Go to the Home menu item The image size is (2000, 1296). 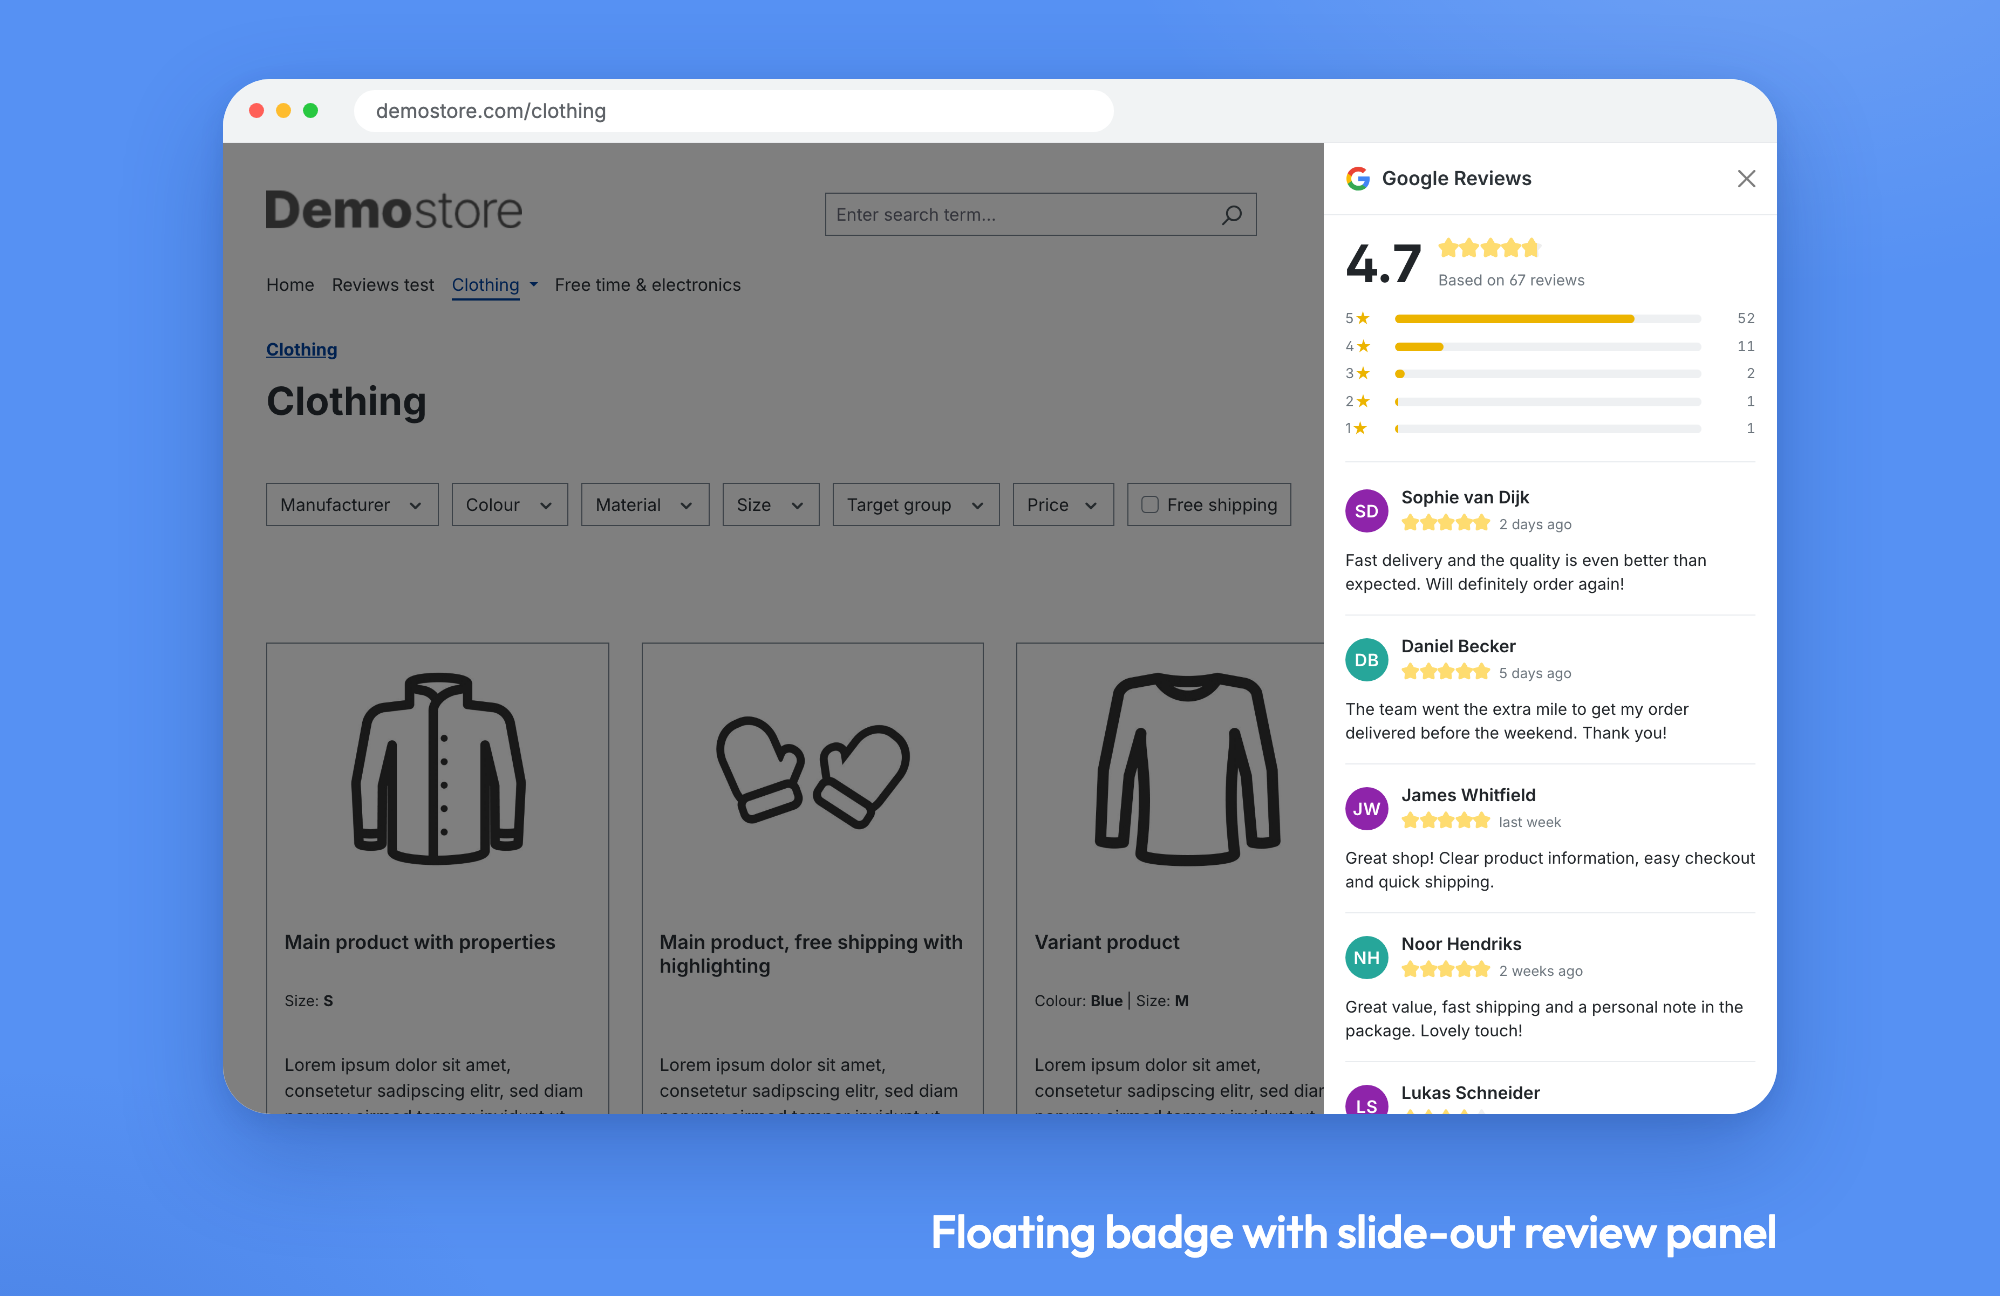point(290,285)
